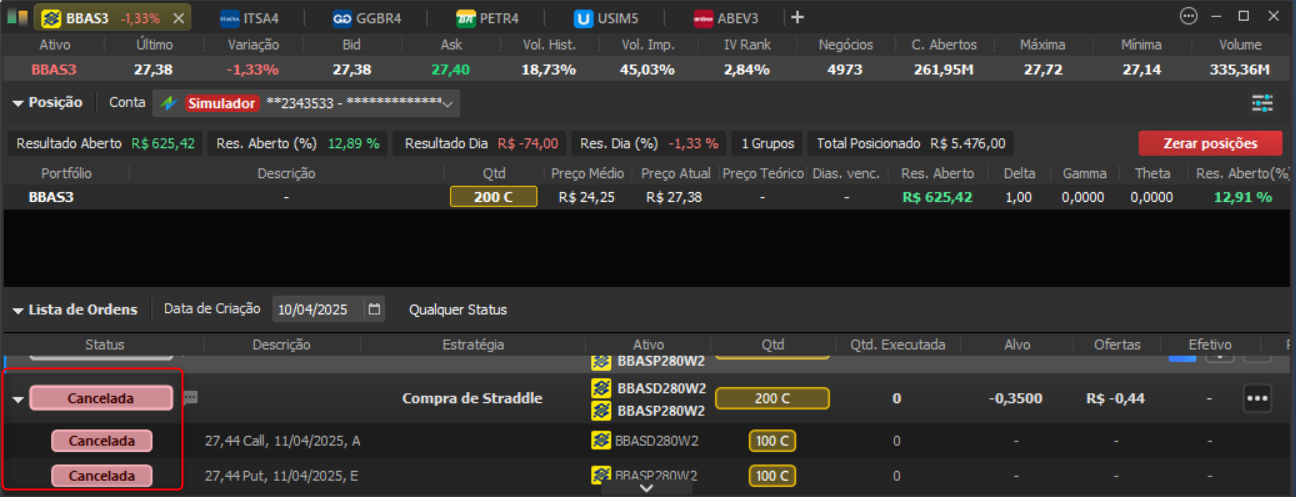Click the Banco do Brasil logo on BBAS3 tab
1296x497 pixels.
[x=50, y=18]
